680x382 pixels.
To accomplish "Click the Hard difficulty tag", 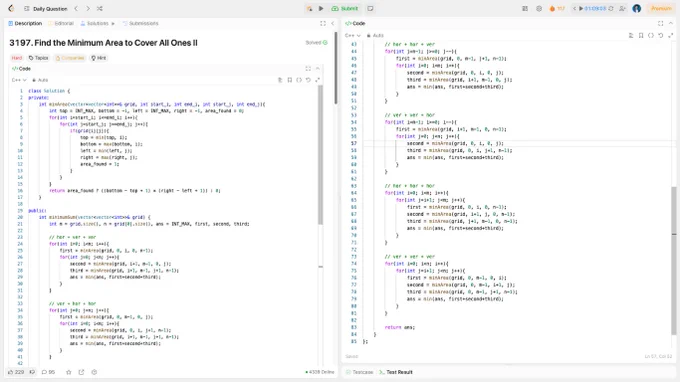I will (16, 58).
